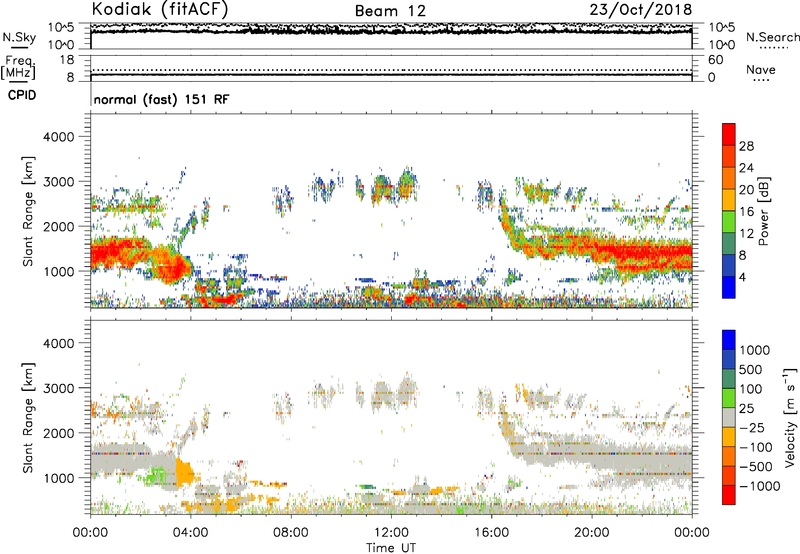Click the 16 tick on the power scale

pos(746,212)
